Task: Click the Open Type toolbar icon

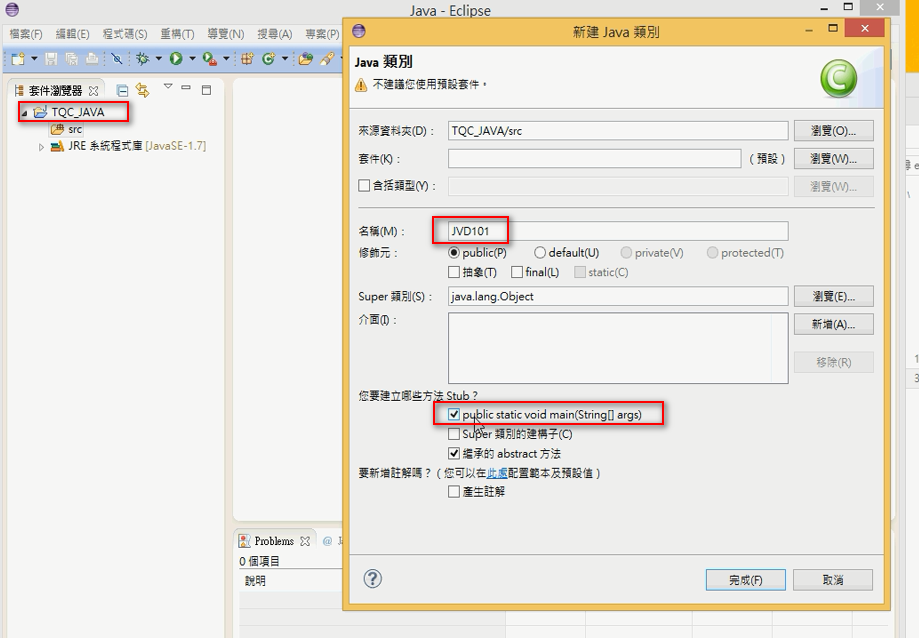Action: tap(305, 59)
